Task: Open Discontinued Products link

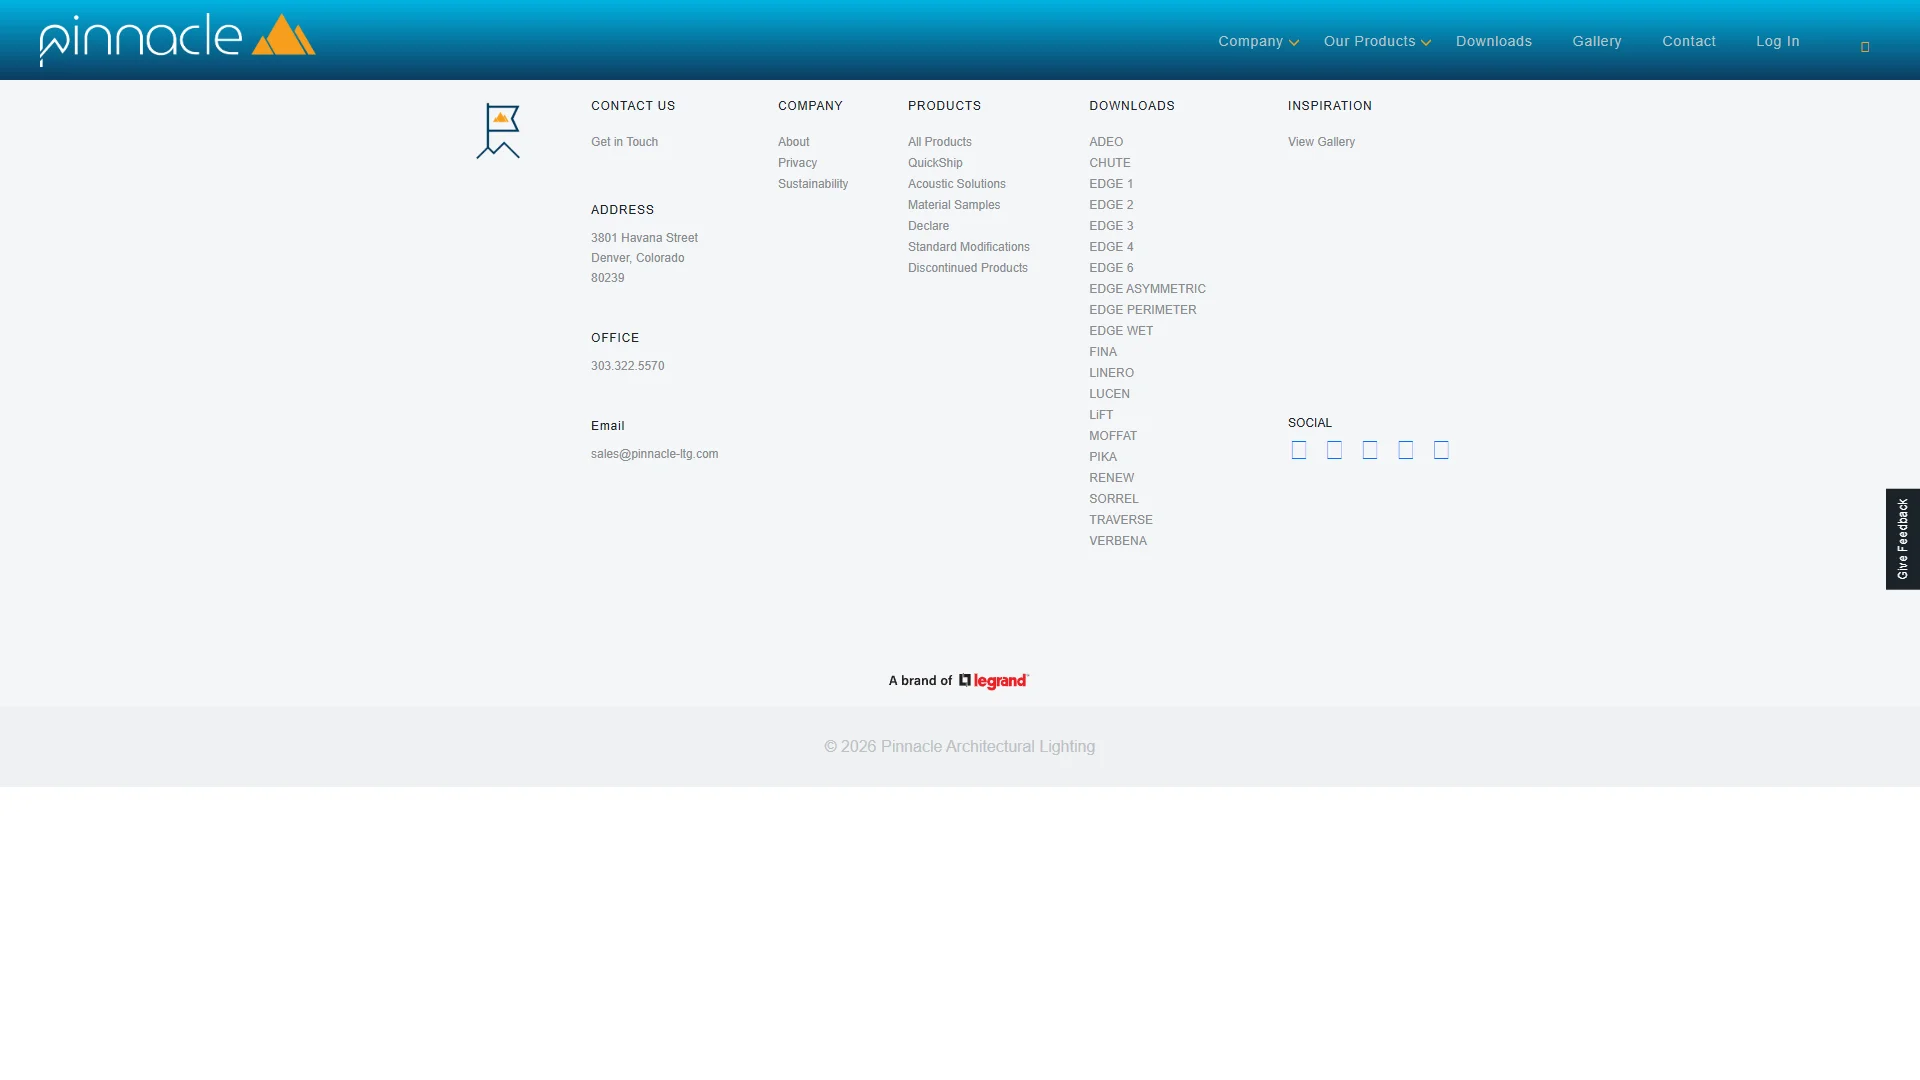Action: (x=967, y=268)
